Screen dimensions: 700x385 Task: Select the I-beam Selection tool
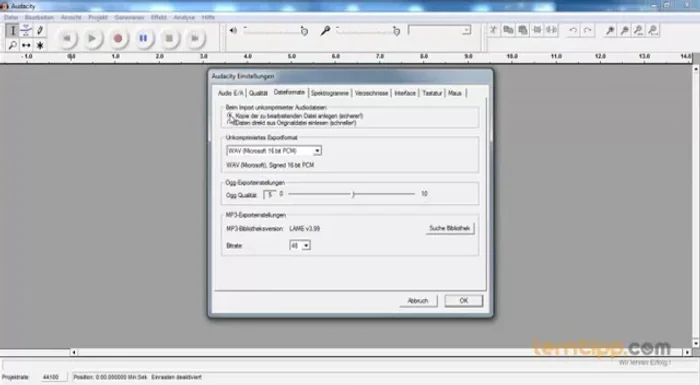pos(12,30)
